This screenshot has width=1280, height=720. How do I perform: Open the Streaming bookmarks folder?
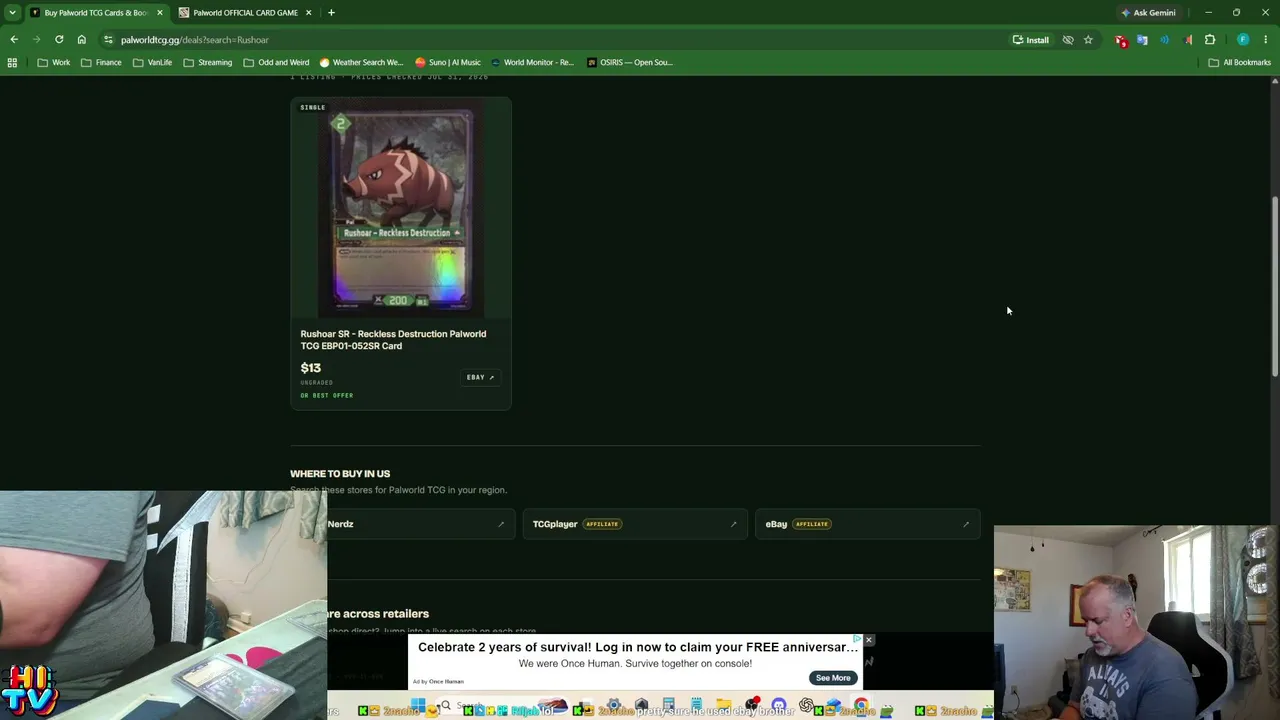207,62
